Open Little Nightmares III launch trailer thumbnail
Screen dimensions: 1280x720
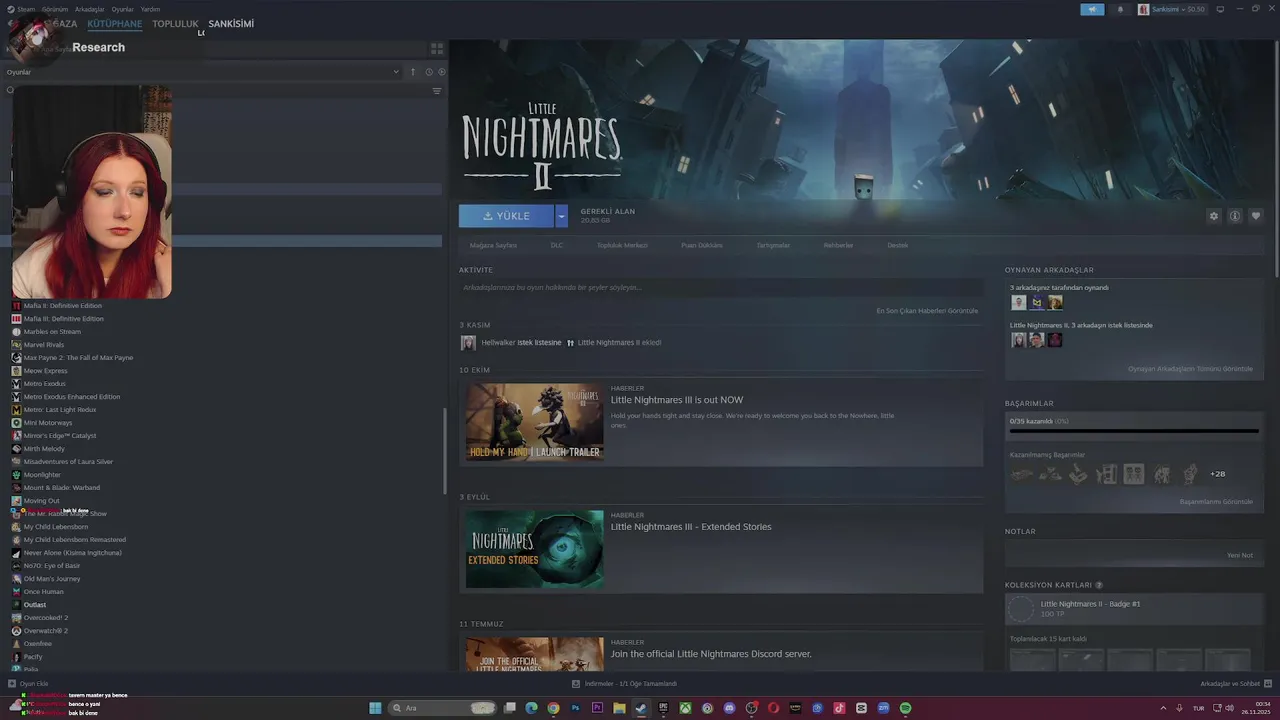coord(534,422)
